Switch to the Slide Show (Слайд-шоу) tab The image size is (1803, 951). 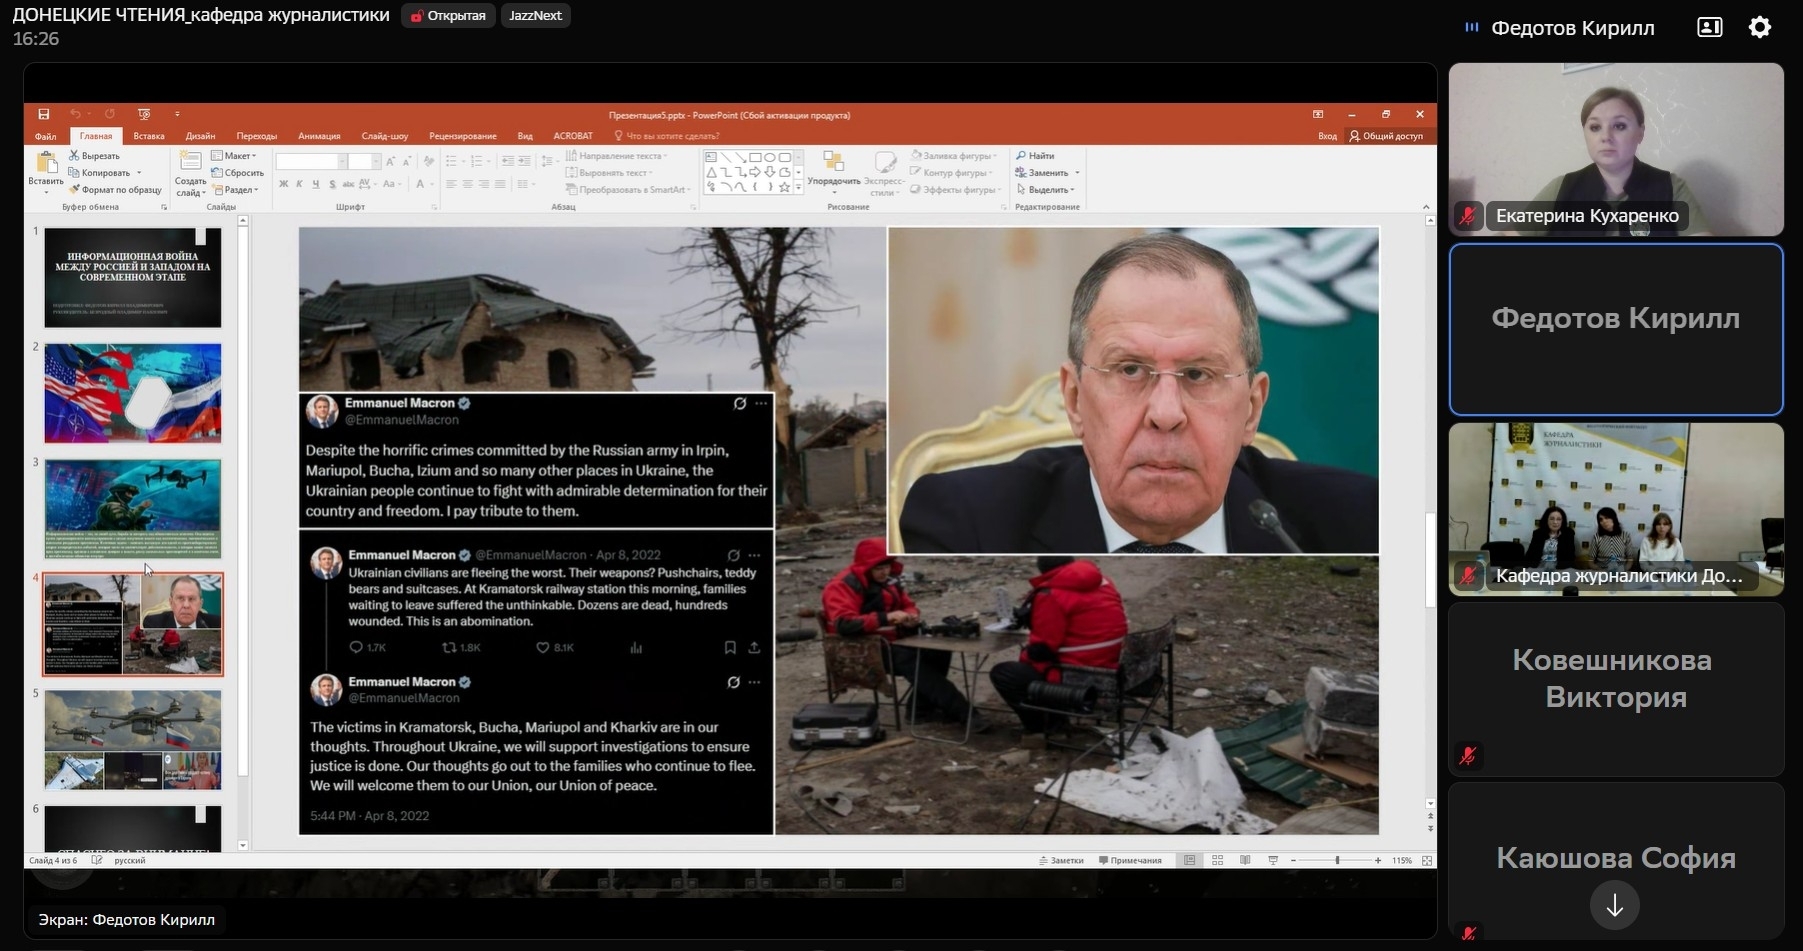384,136
